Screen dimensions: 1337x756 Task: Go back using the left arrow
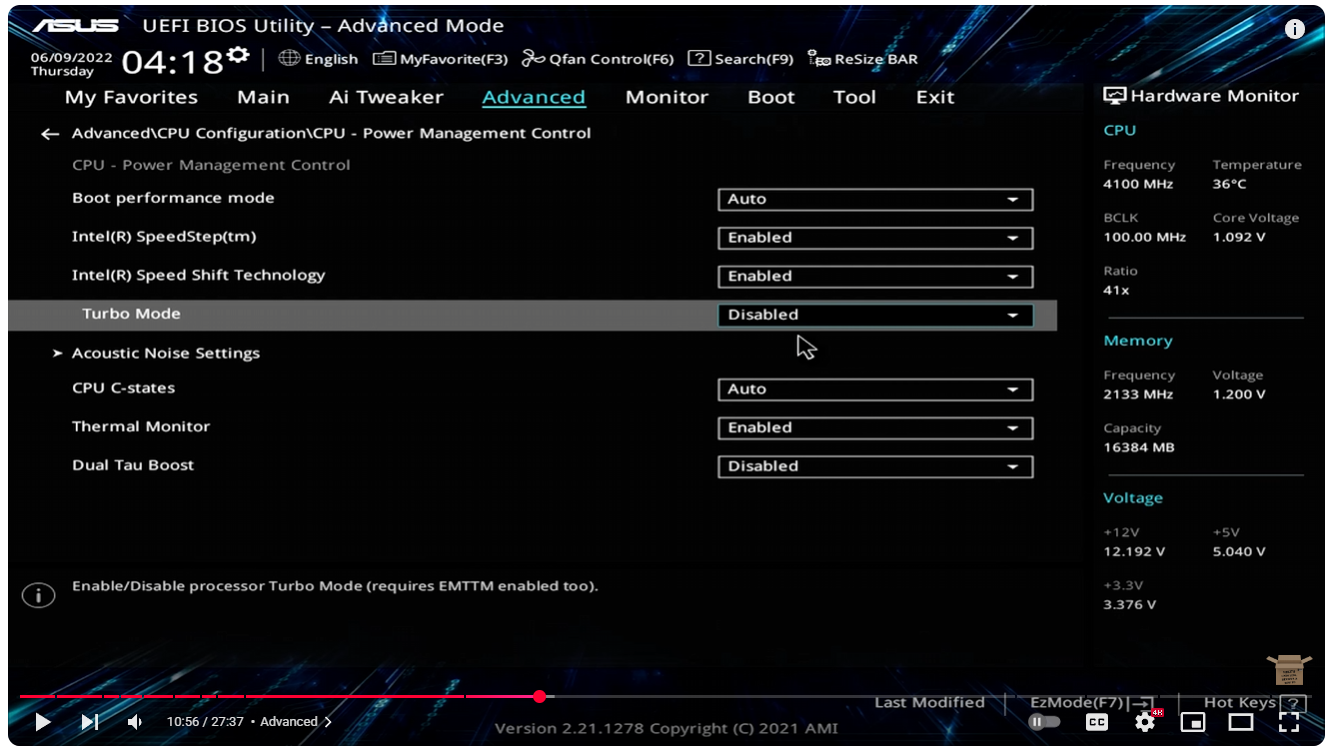point(50,134)
